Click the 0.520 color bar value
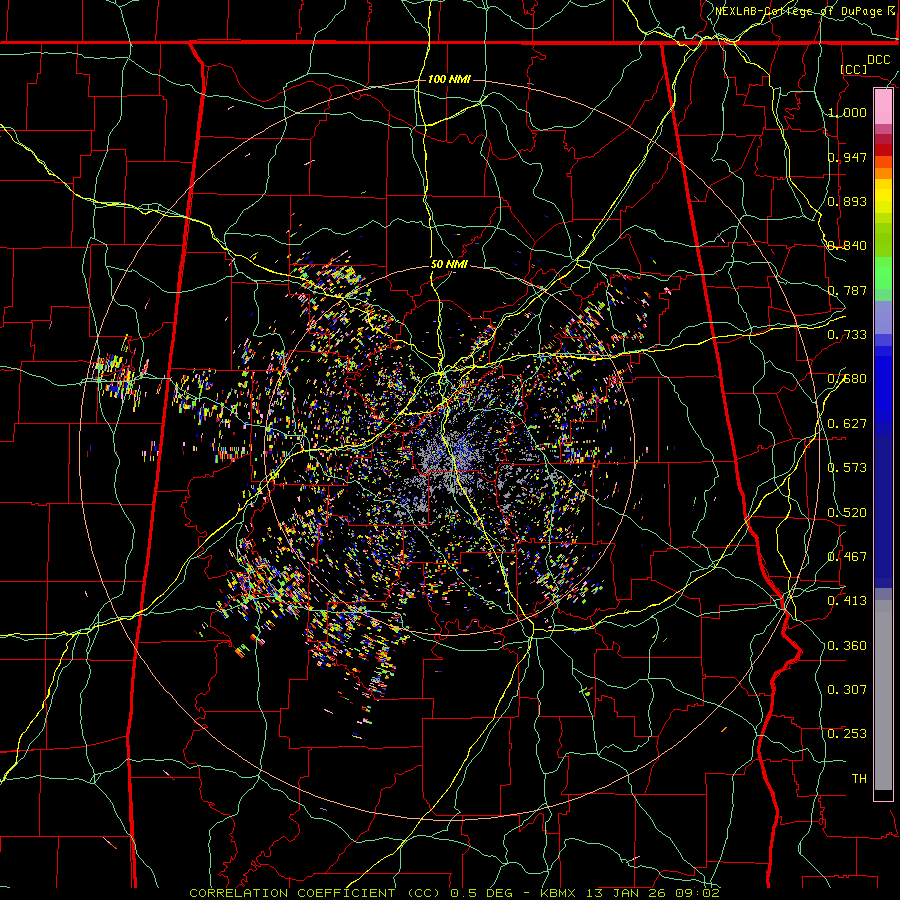 (847, 513)
